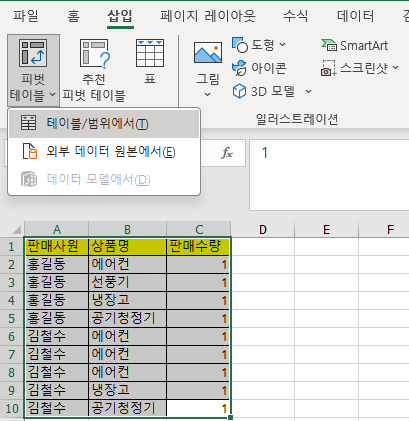The width and height of the screenshot is (409, 421).
Task: Click empty cell D1
Action: (x=263, y=246)
